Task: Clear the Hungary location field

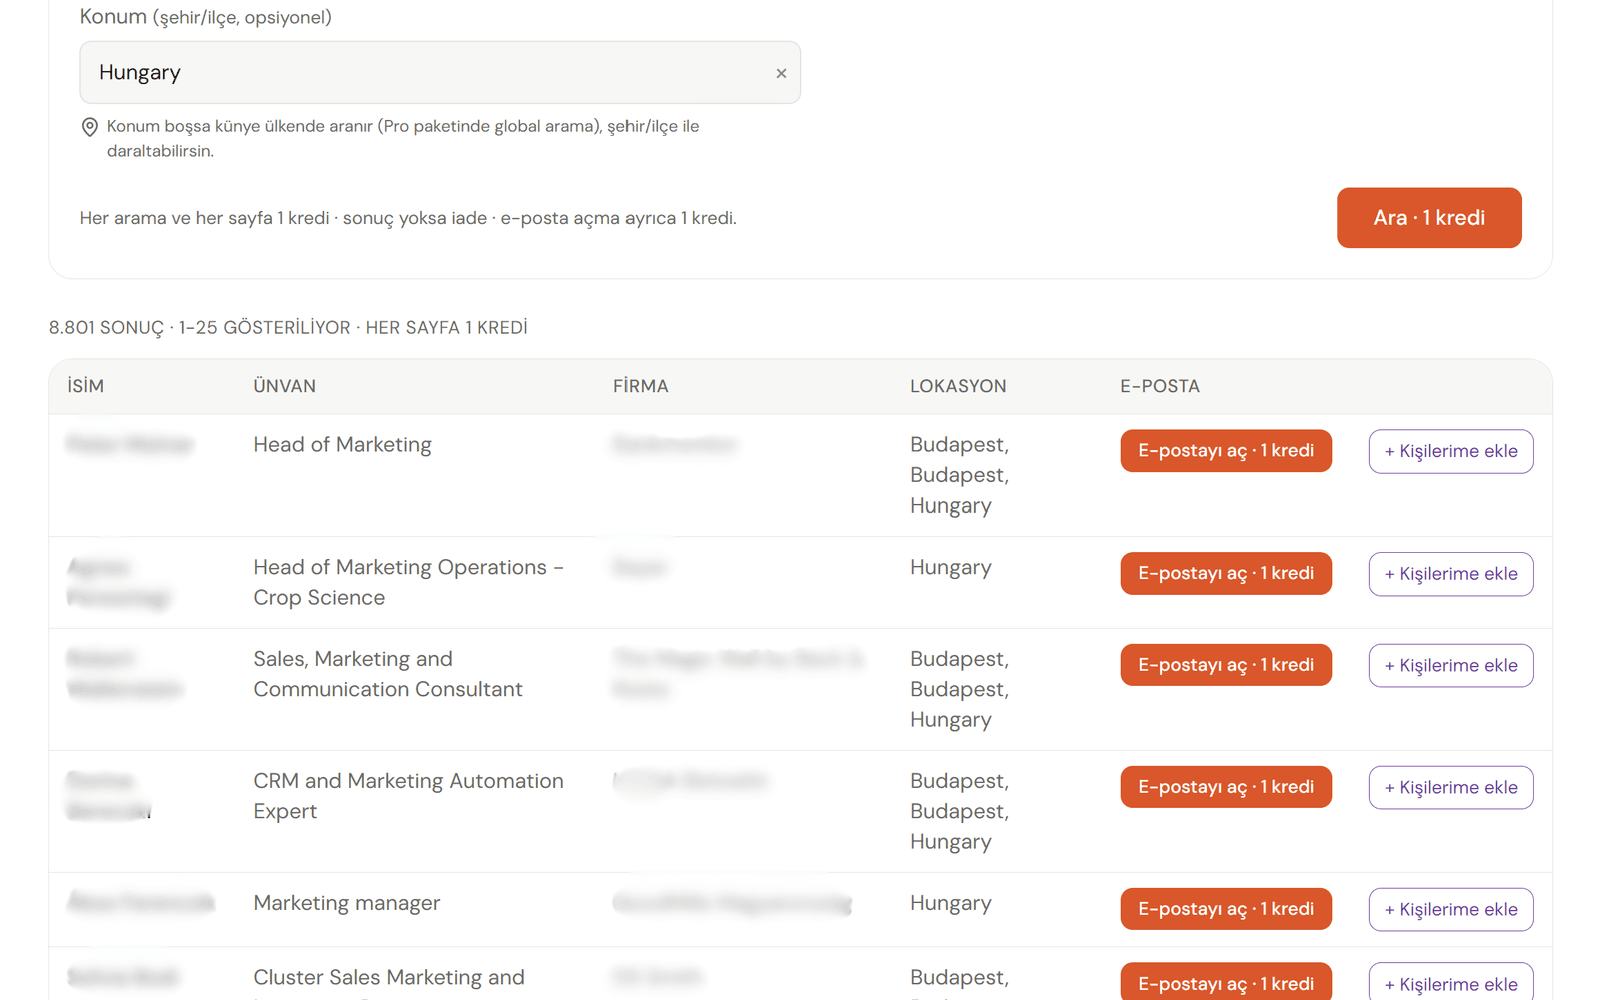Action: (x=781, y=73)
